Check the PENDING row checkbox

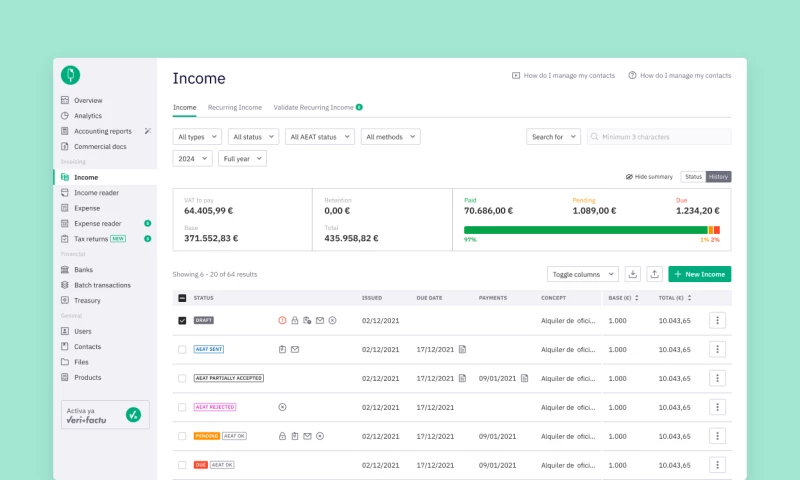tap(182, 436)
